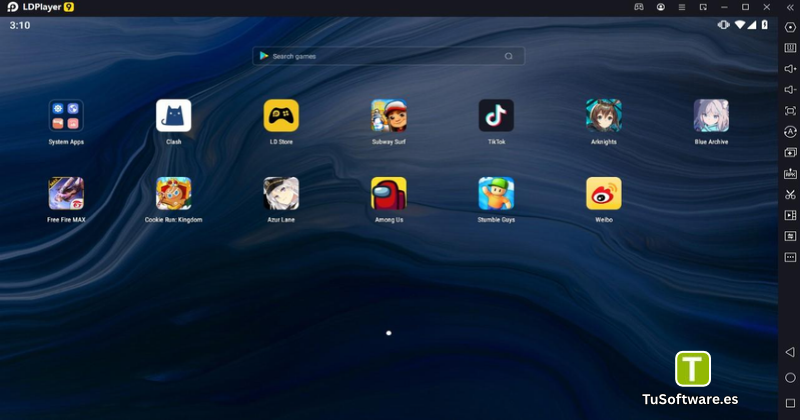
Task: Take a screenshot with scissors icon
Action: [790, 194]
